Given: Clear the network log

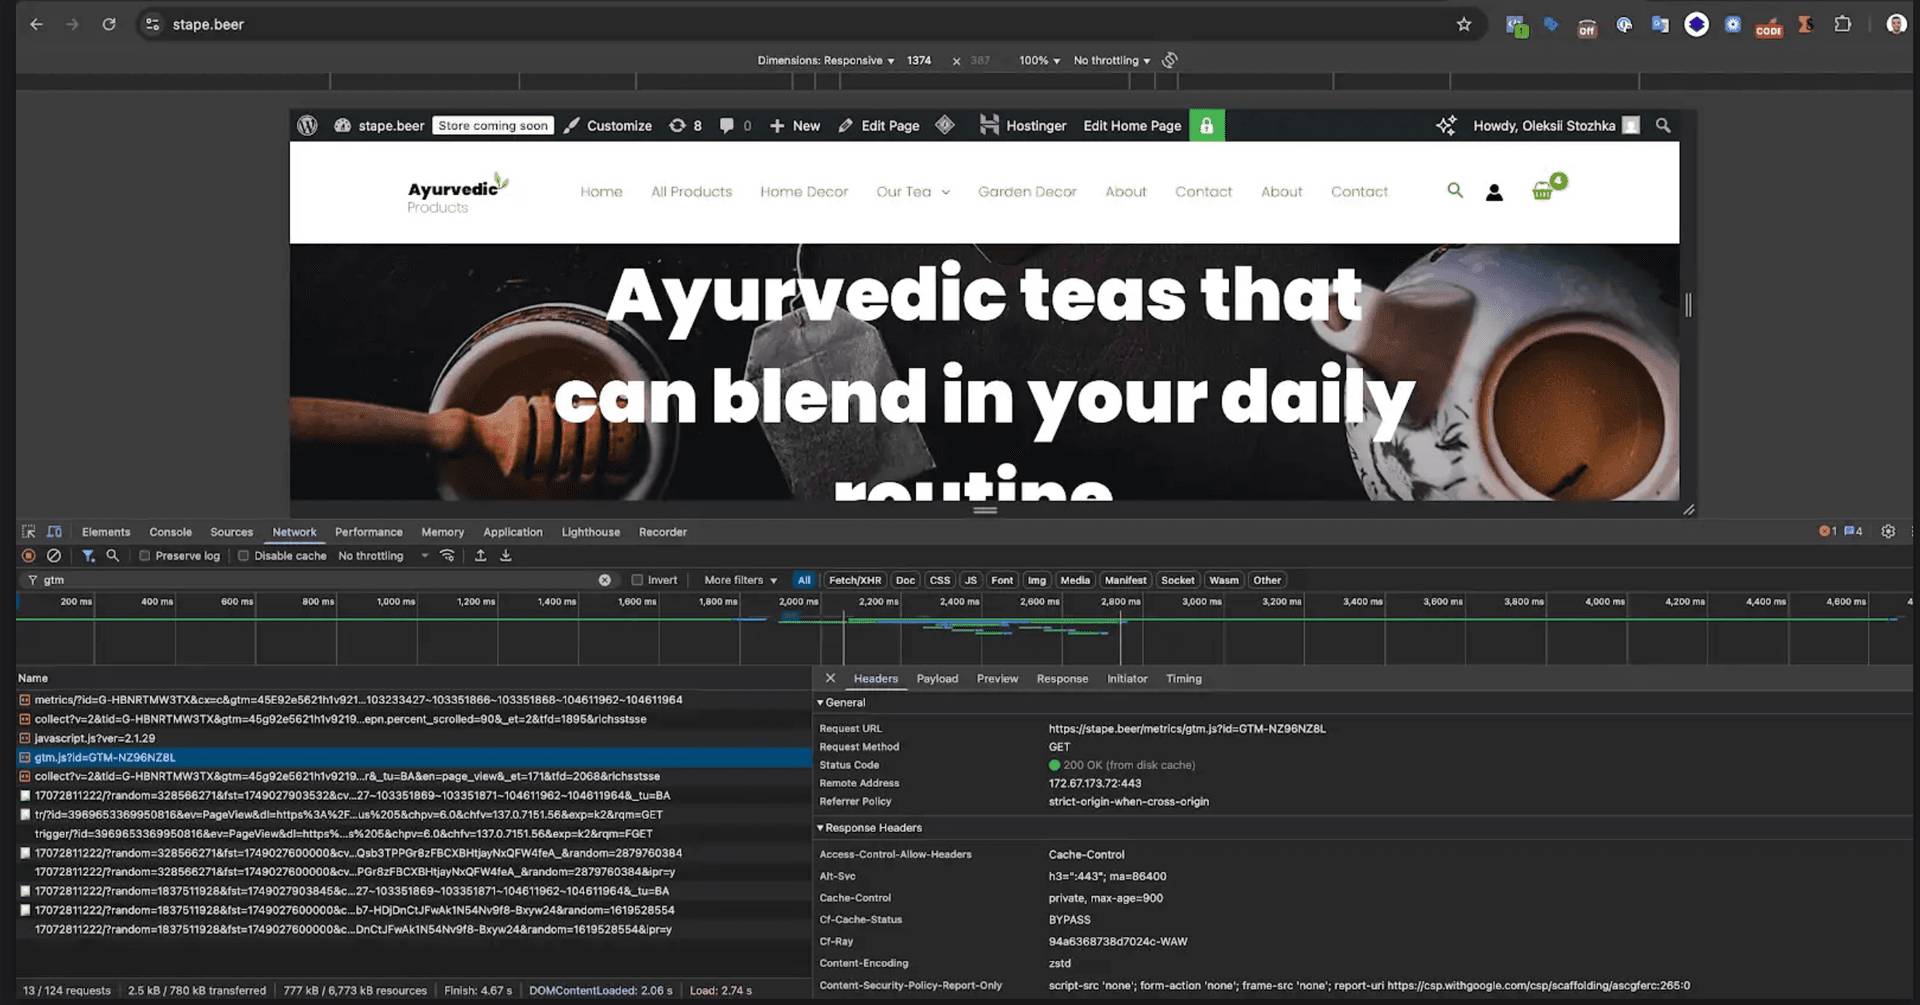Looking at the screenshot, I should 54,556.
